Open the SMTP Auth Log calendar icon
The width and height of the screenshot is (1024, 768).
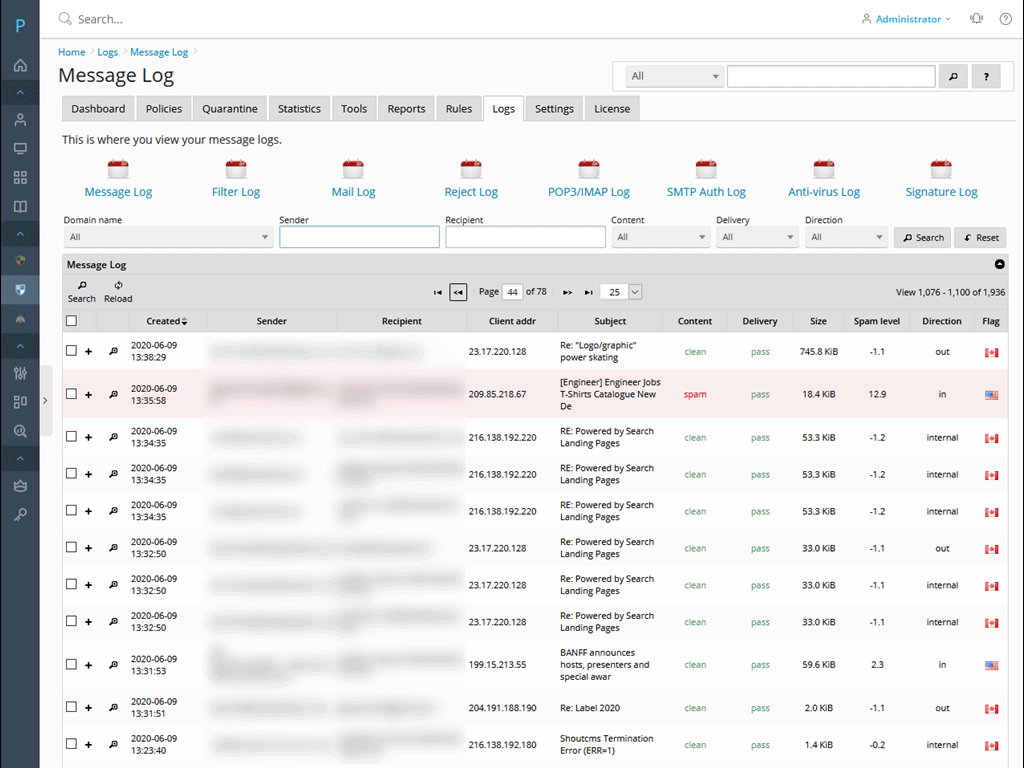(706, 169)
